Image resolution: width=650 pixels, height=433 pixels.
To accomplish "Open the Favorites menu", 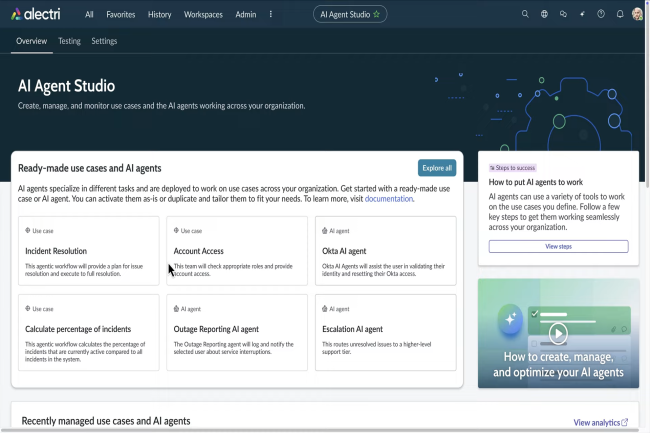I will [120, 15].
